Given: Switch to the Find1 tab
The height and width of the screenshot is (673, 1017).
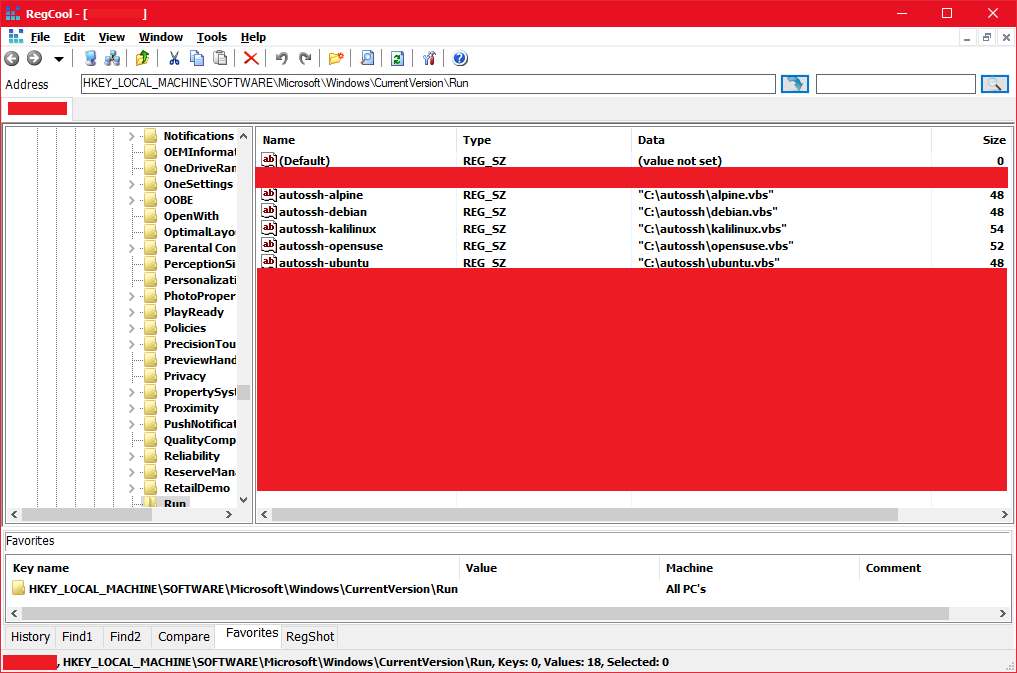Looking at the screenshot, I should point(77,637).
